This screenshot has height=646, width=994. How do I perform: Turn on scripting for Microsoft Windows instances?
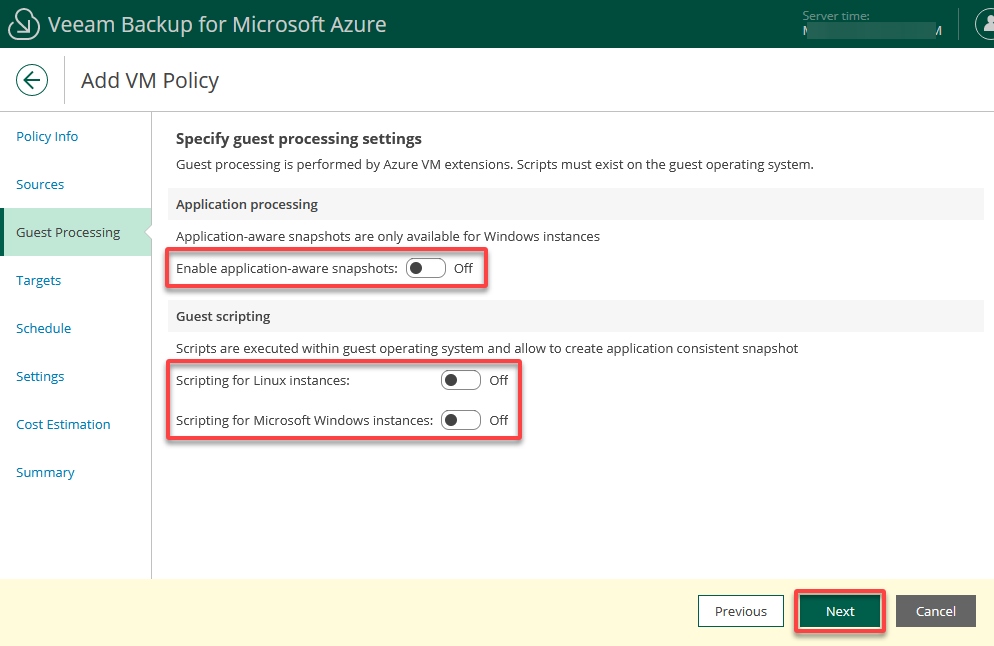tap(461, 420)
